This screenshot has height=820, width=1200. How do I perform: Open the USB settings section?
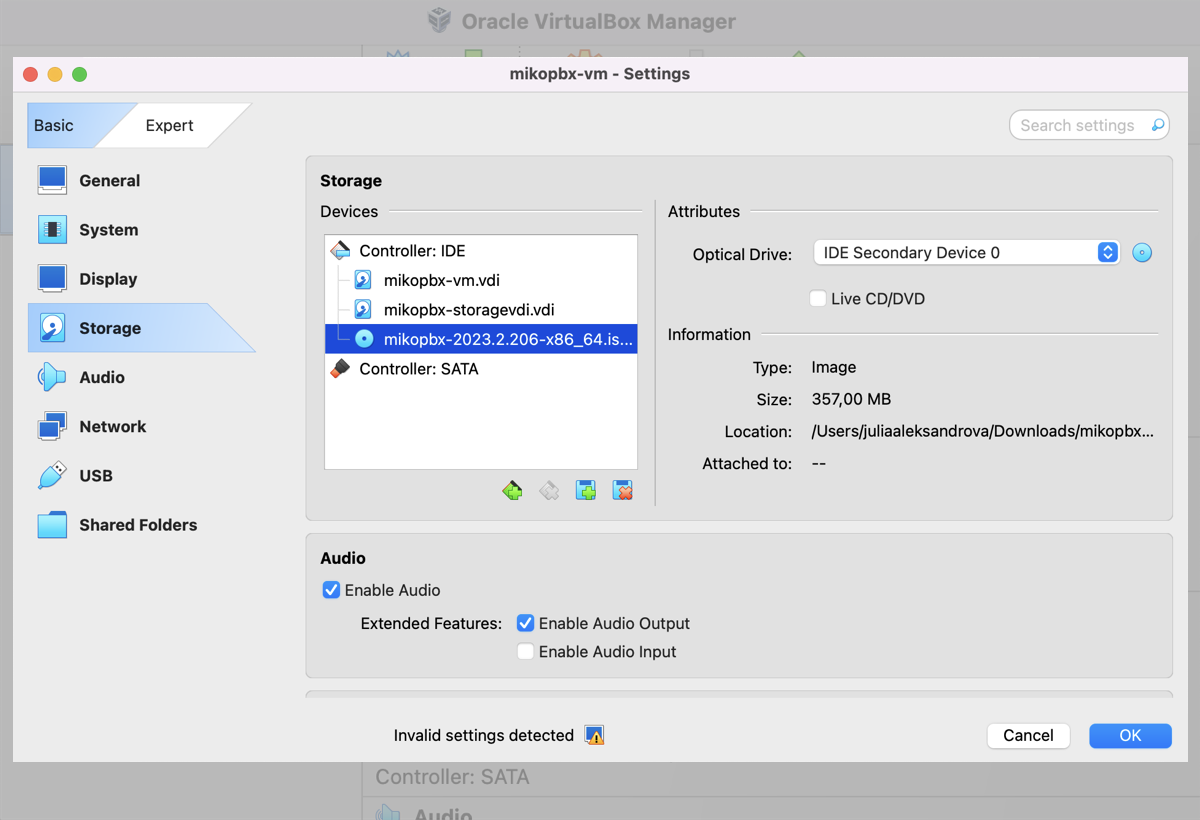pyautogui.click(x=95, y=476)
